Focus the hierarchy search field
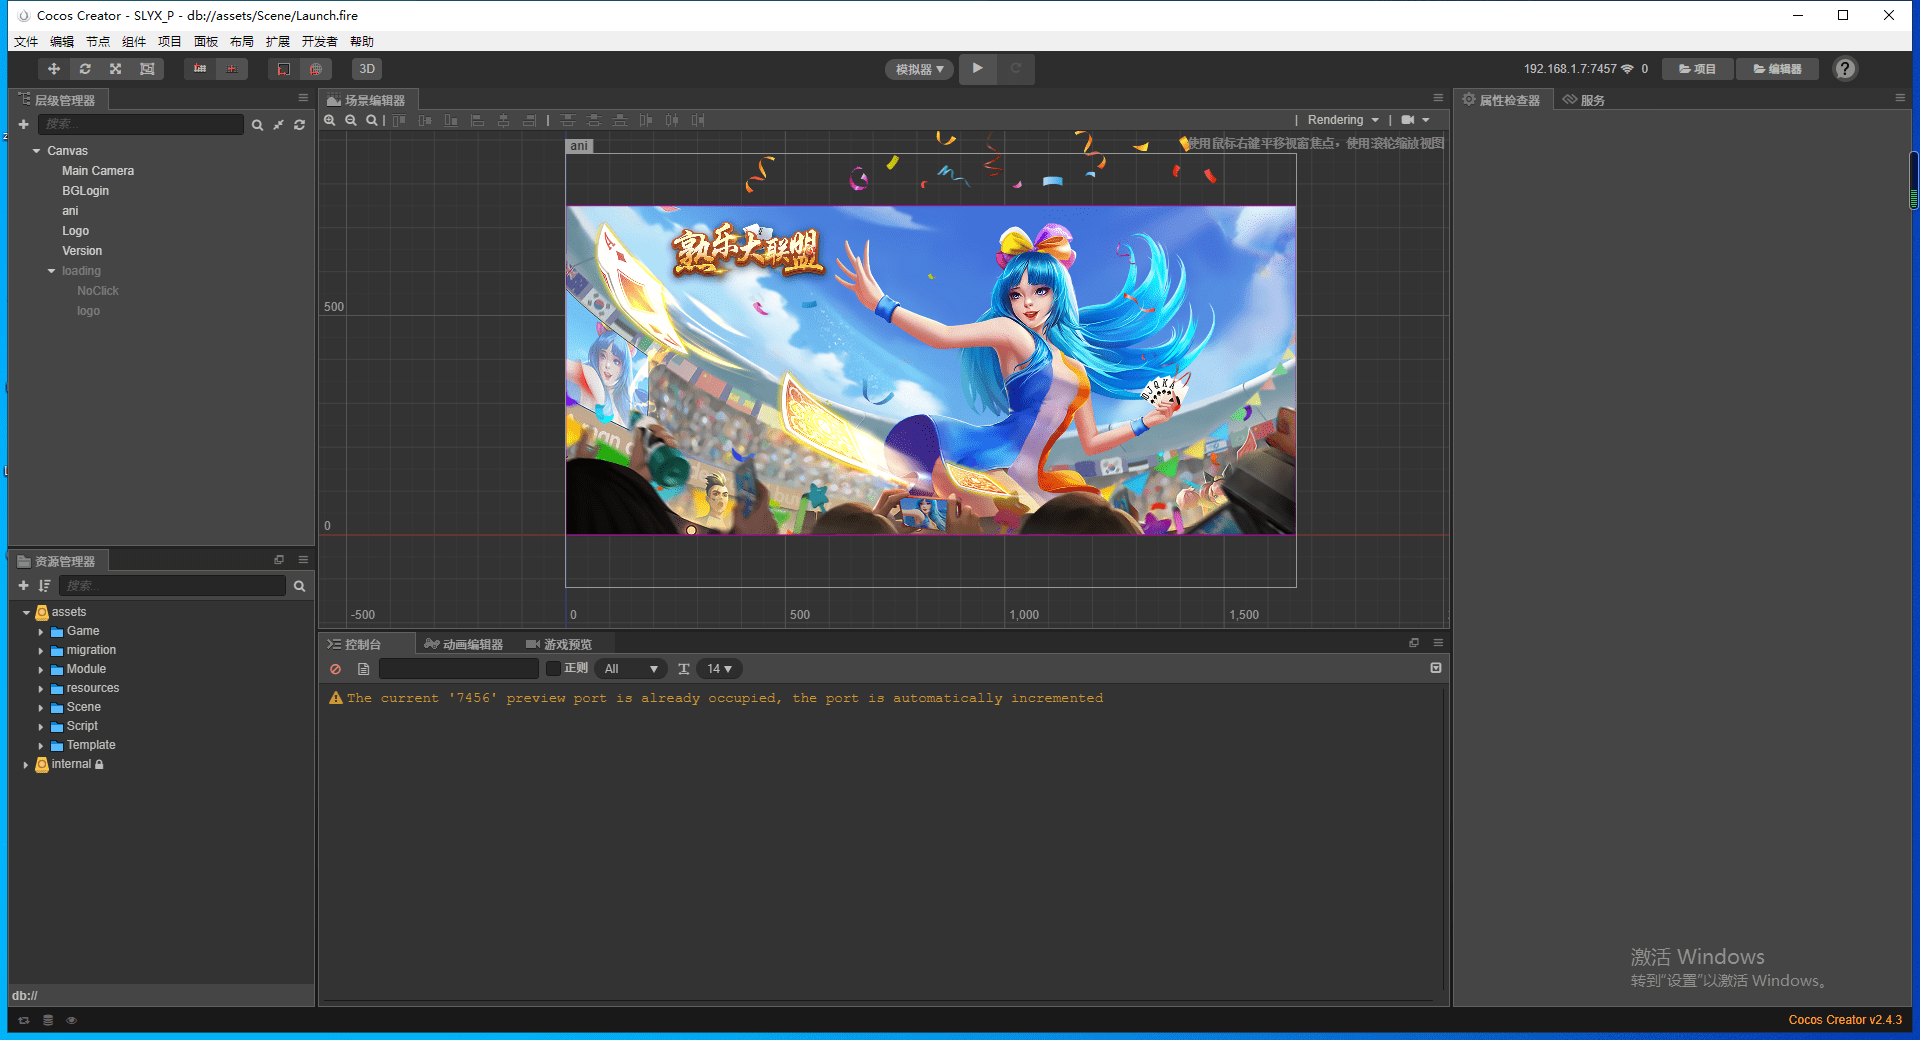The height and width of the screenshot is (1040, 1920). click(x=140, y=124)
